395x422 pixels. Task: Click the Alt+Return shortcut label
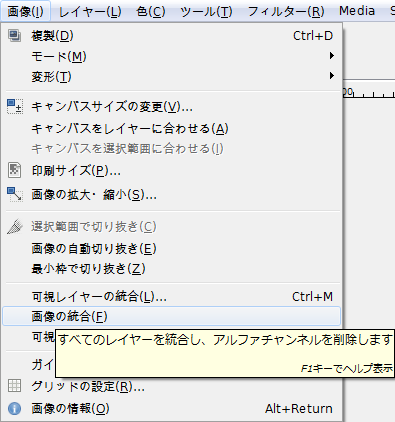click(299, 408)
